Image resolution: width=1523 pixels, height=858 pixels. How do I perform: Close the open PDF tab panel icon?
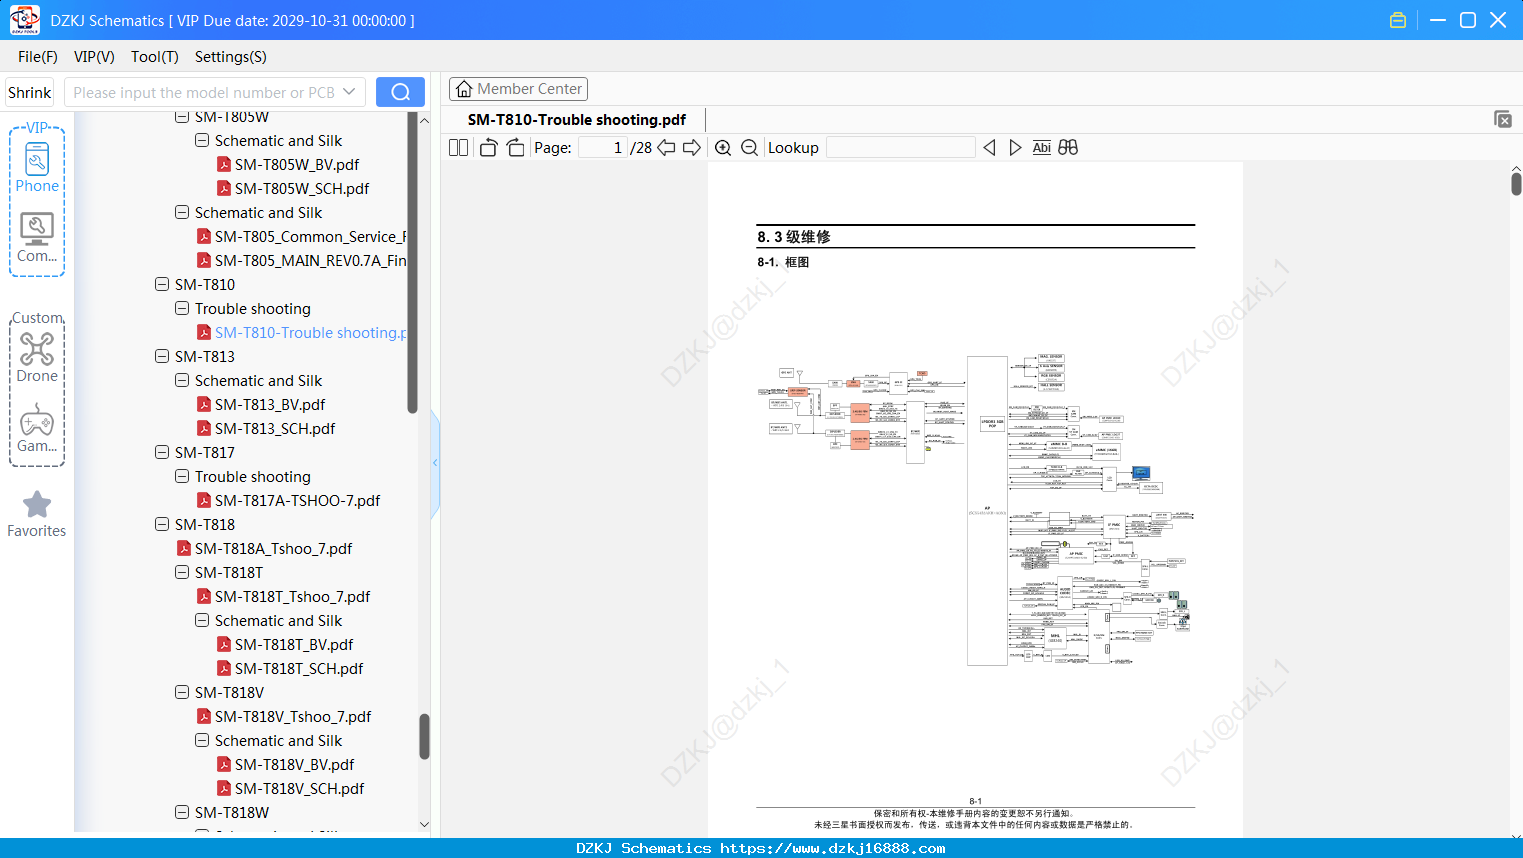click(x=1503, y=119)
